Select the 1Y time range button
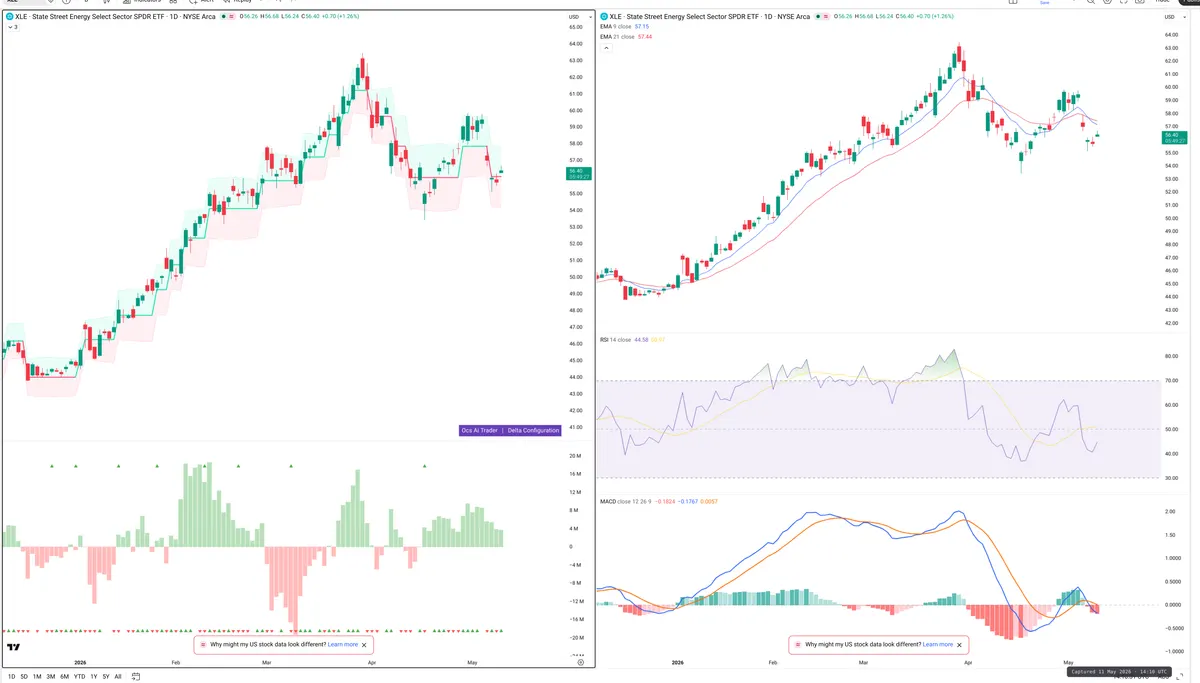The height and width of the screenshot is (683, 1200). tap(94, 677)
